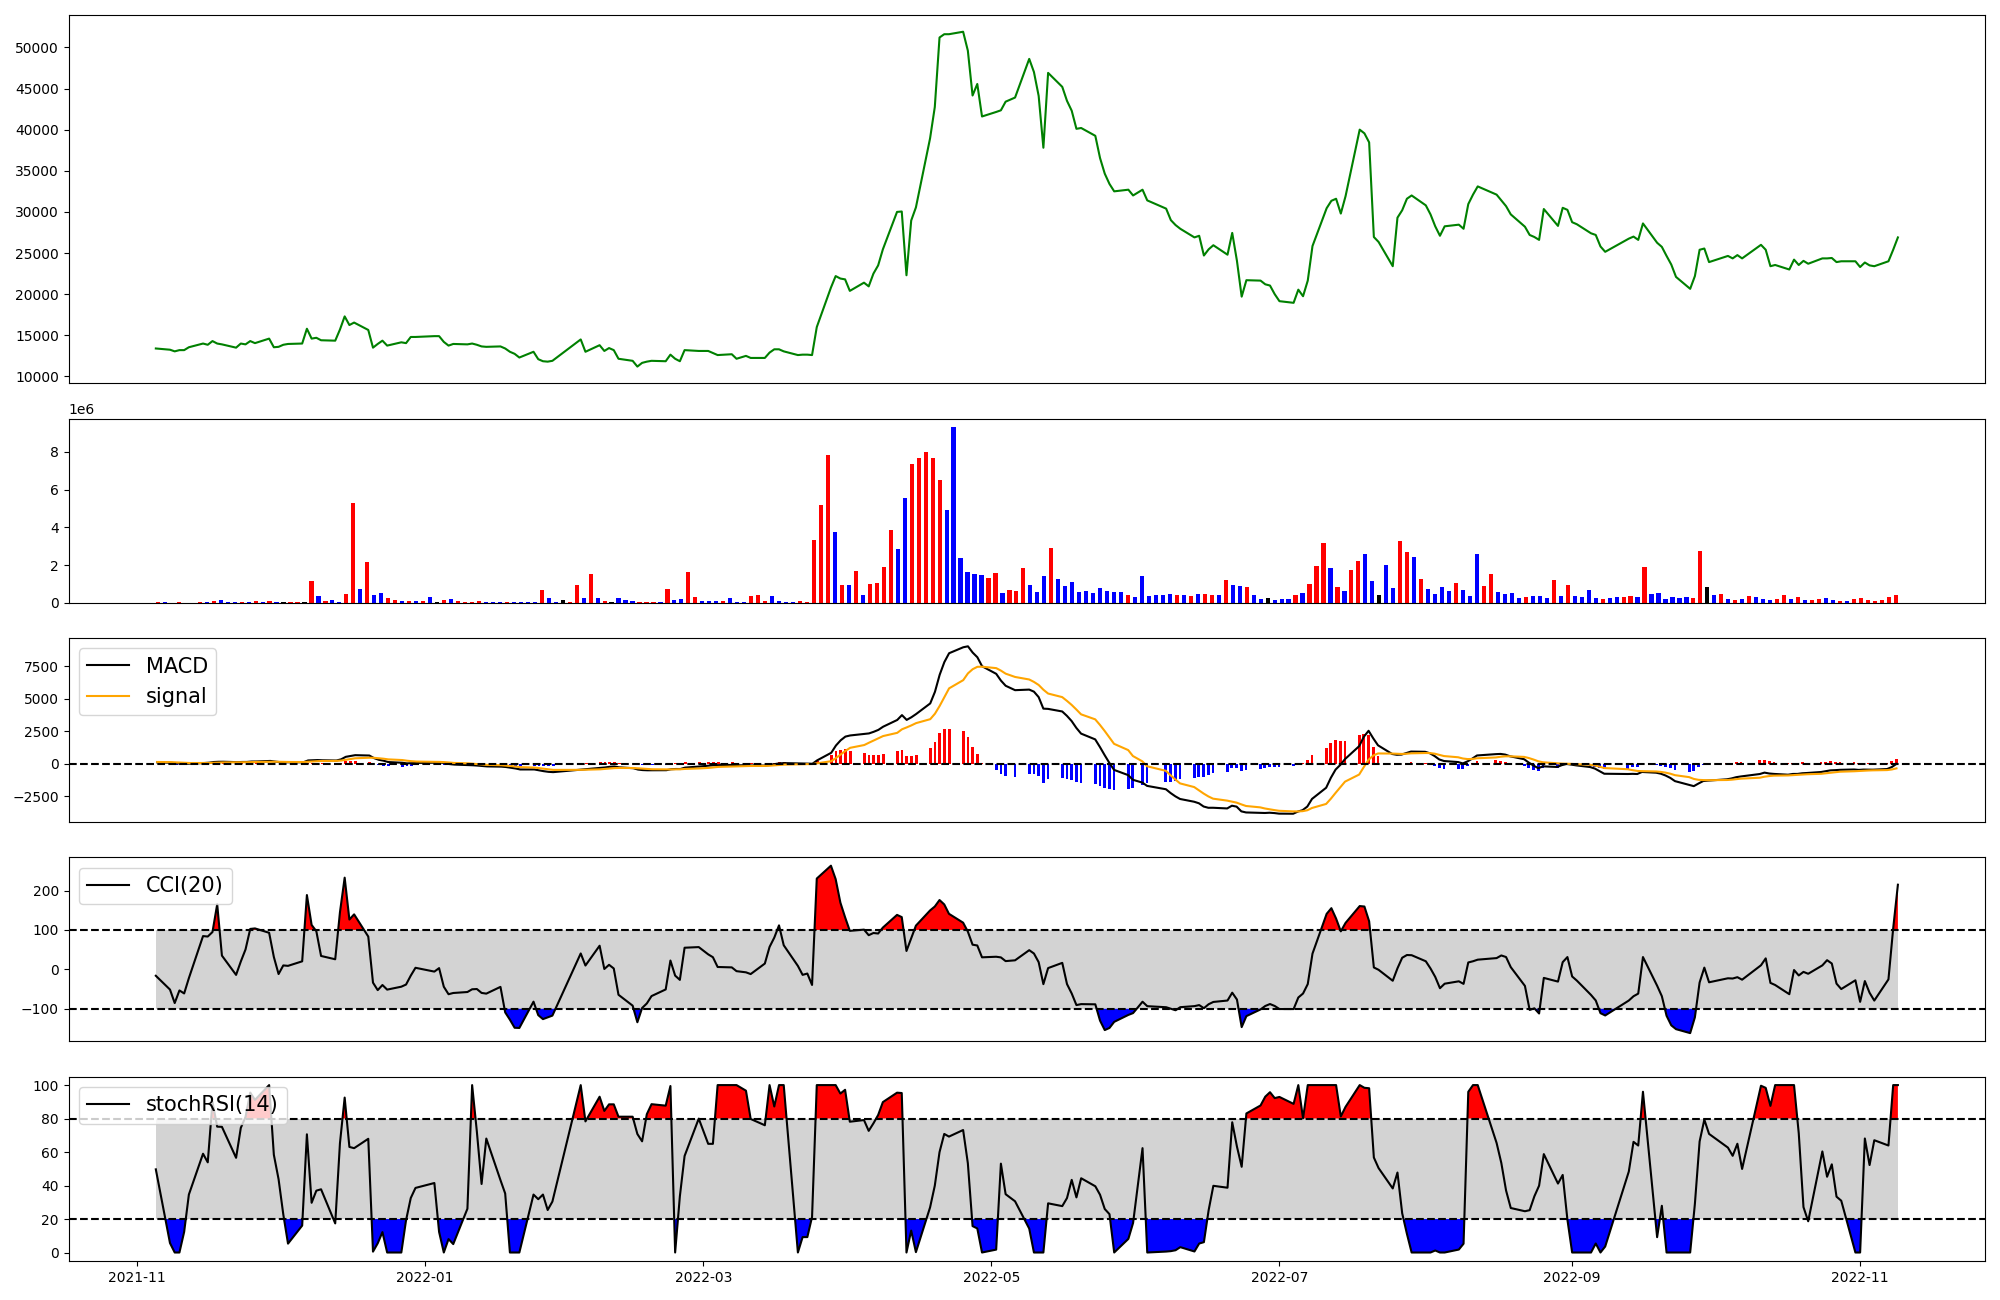
Task: Click the 2021-11 x-axis date label
Action: [137, 1277]
